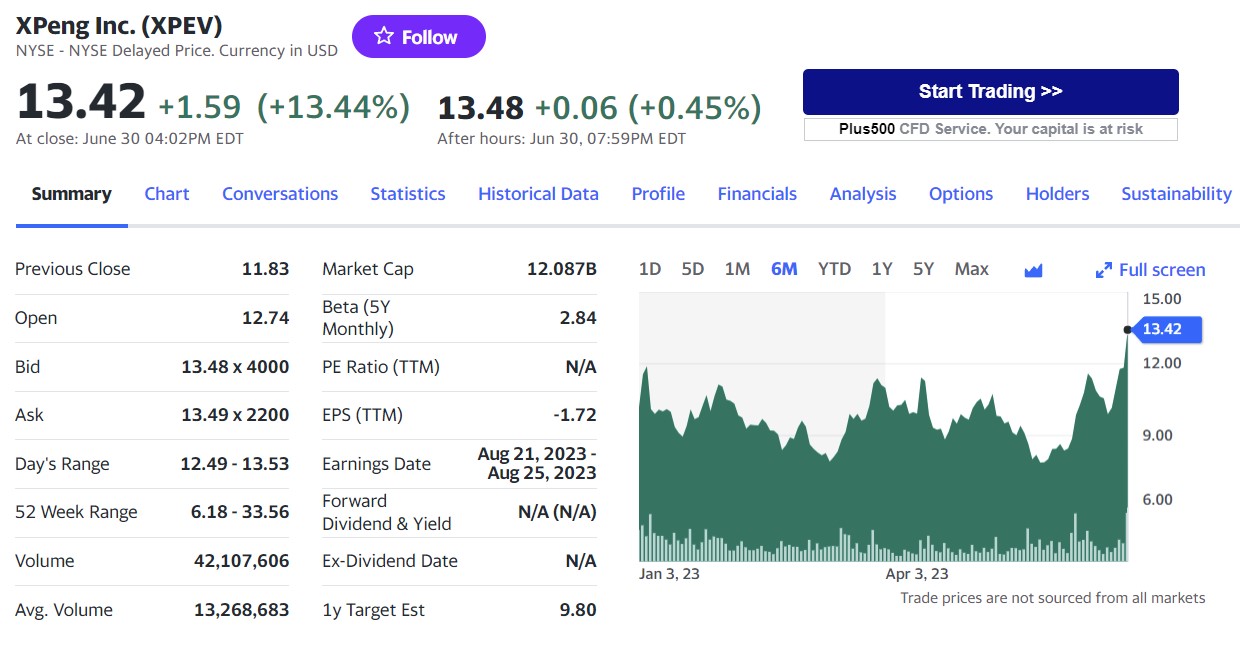Viewport: 1240px width, 667px height.
Task: Click the Previous Close value 11.83
Action: pyautogui.click(x=265, y=269)
